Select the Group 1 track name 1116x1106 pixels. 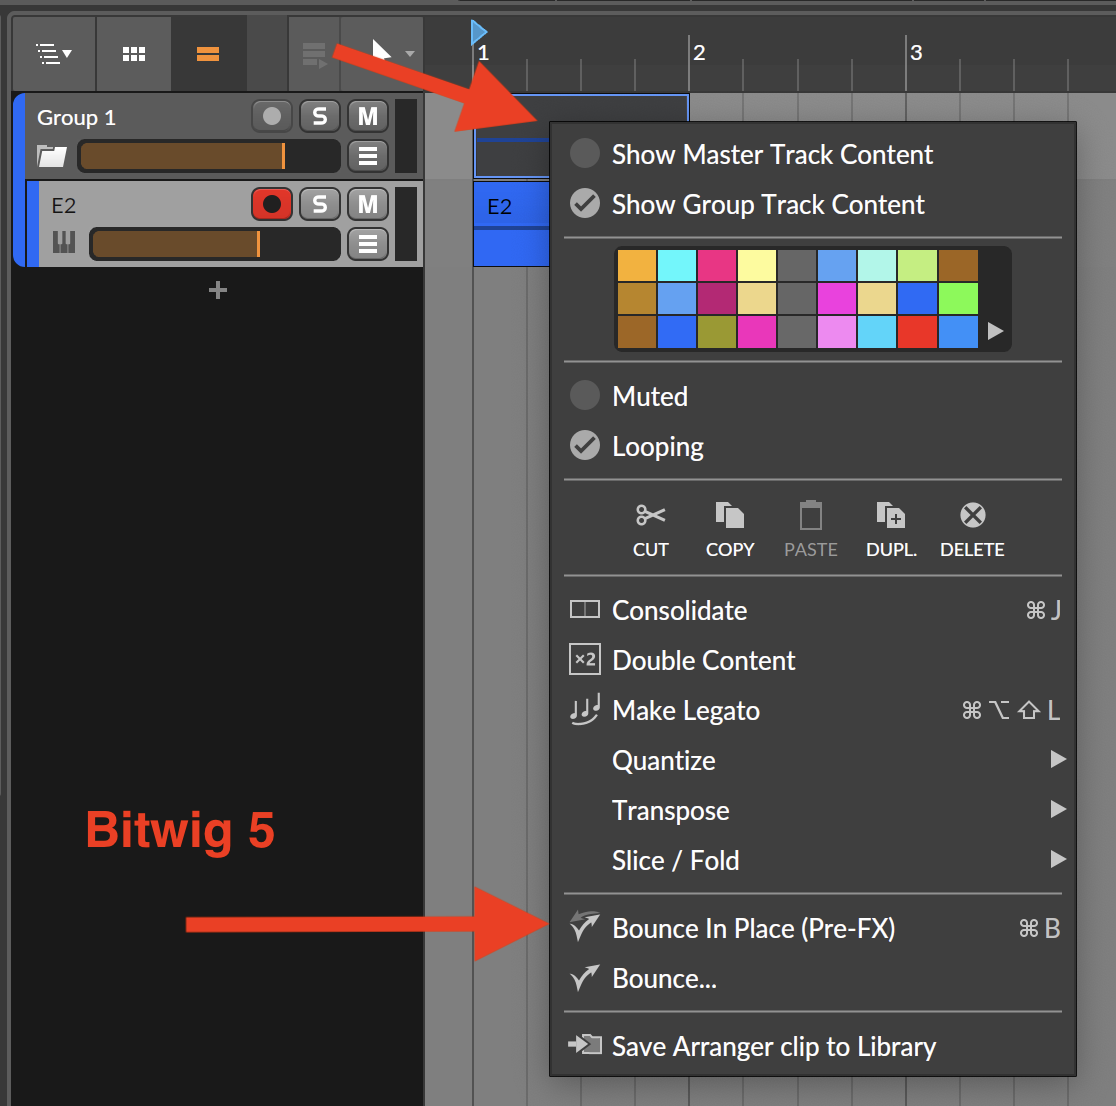click(x=76, y=117)
